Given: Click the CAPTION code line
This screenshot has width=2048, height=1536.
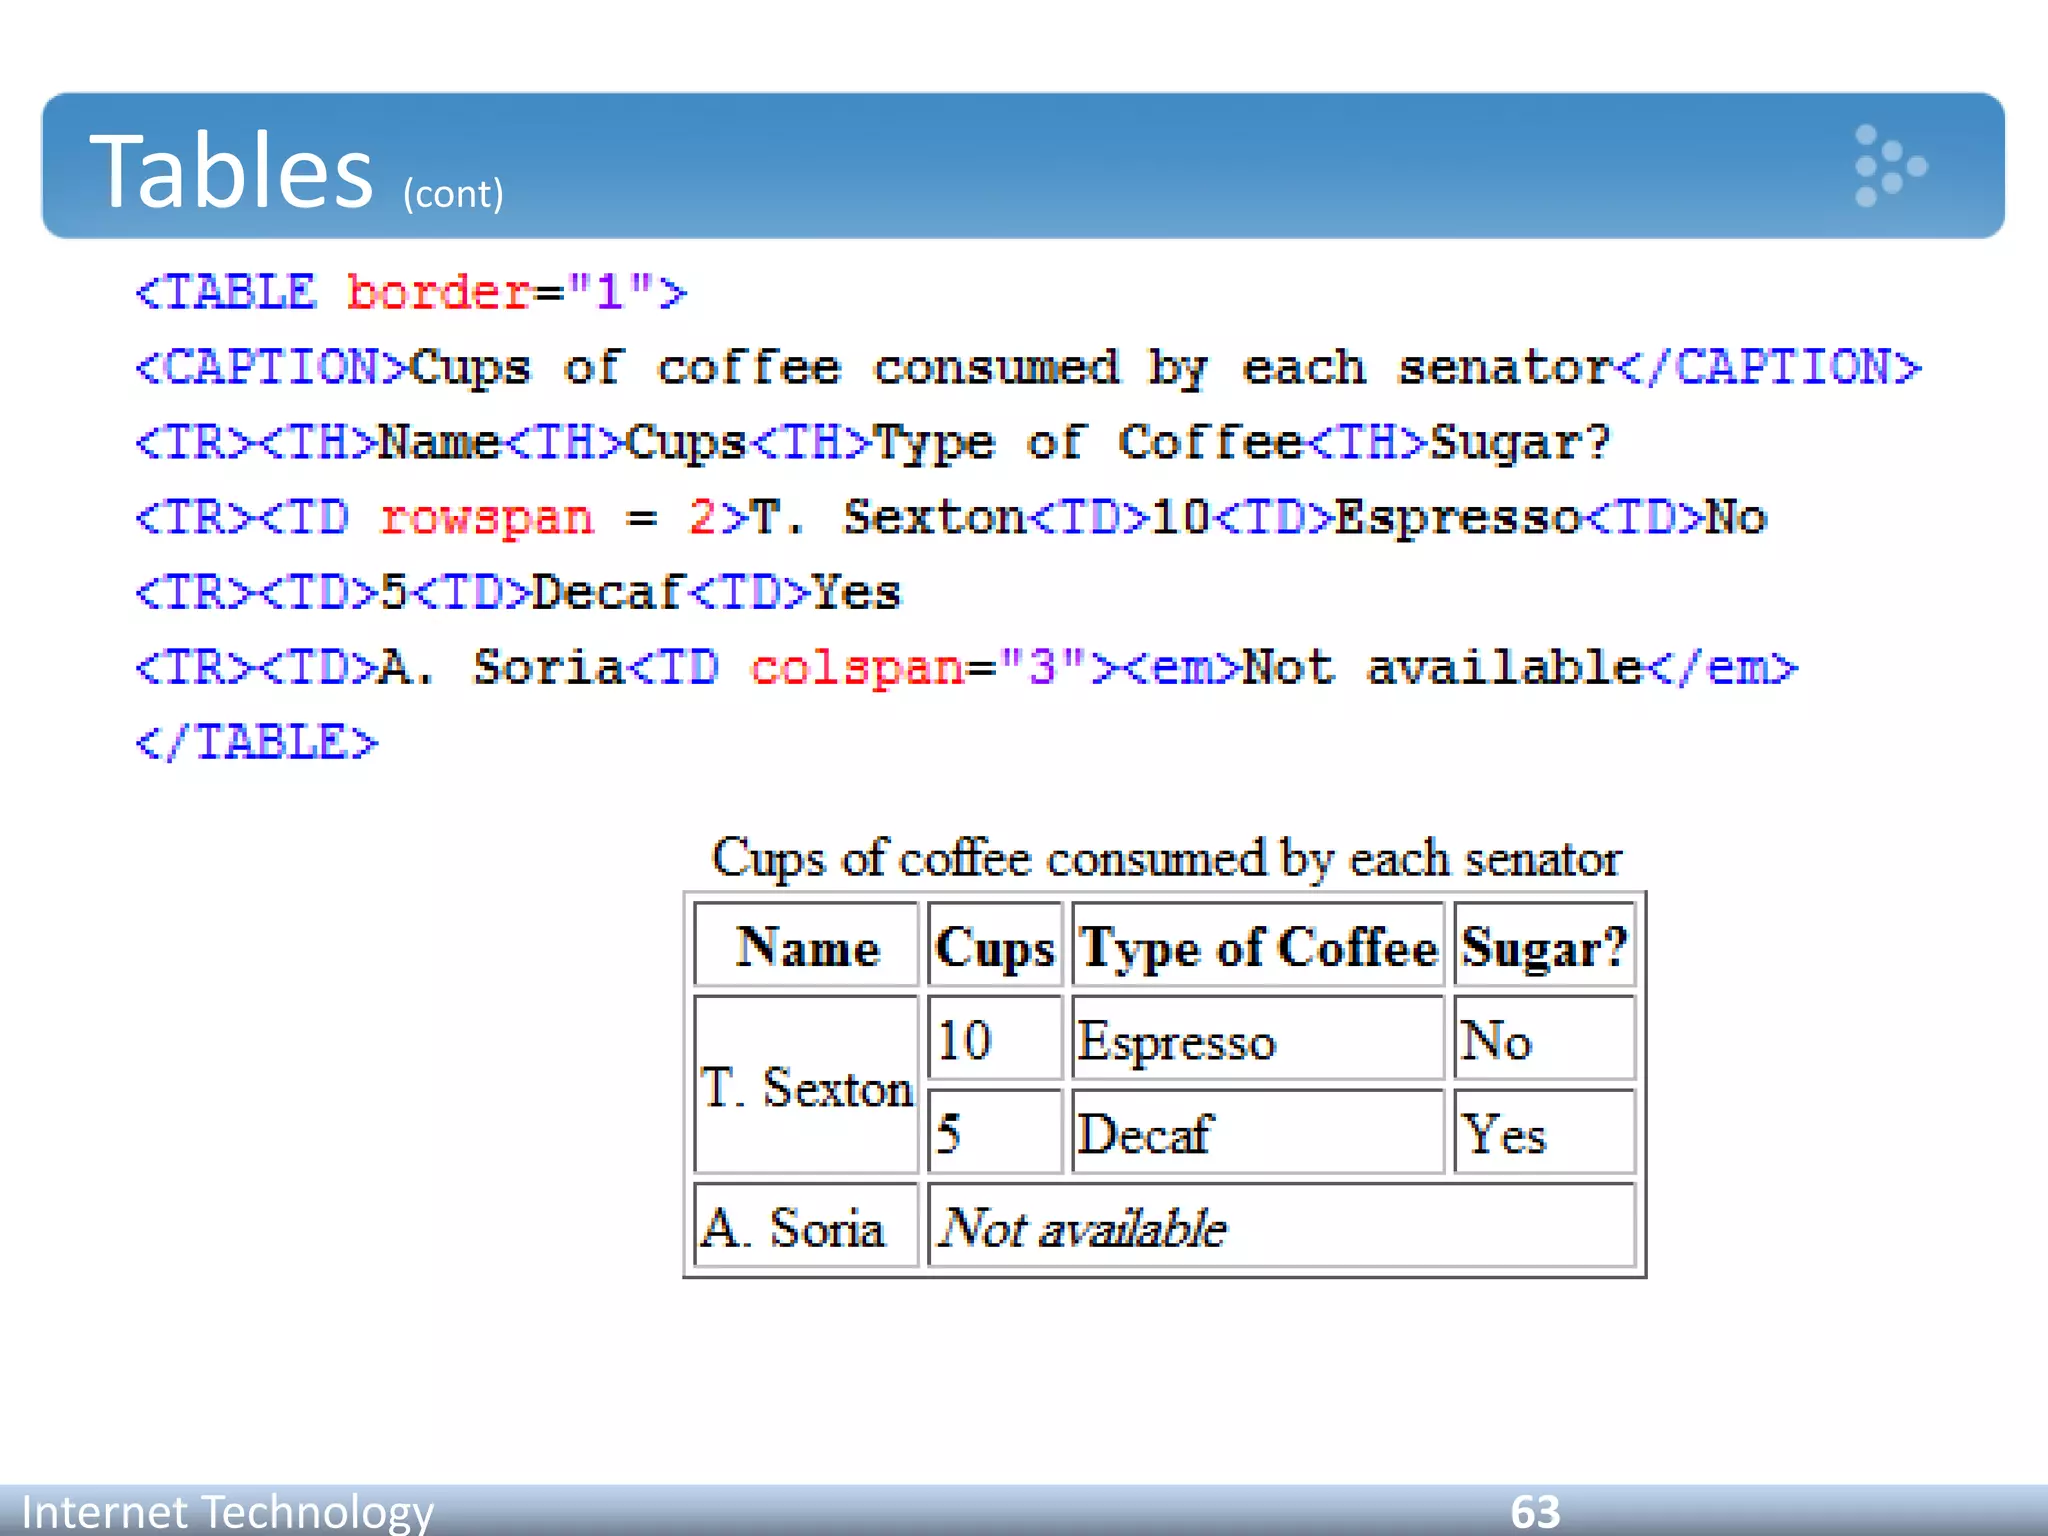Looking at the screenshot, I should point(1028,368).
